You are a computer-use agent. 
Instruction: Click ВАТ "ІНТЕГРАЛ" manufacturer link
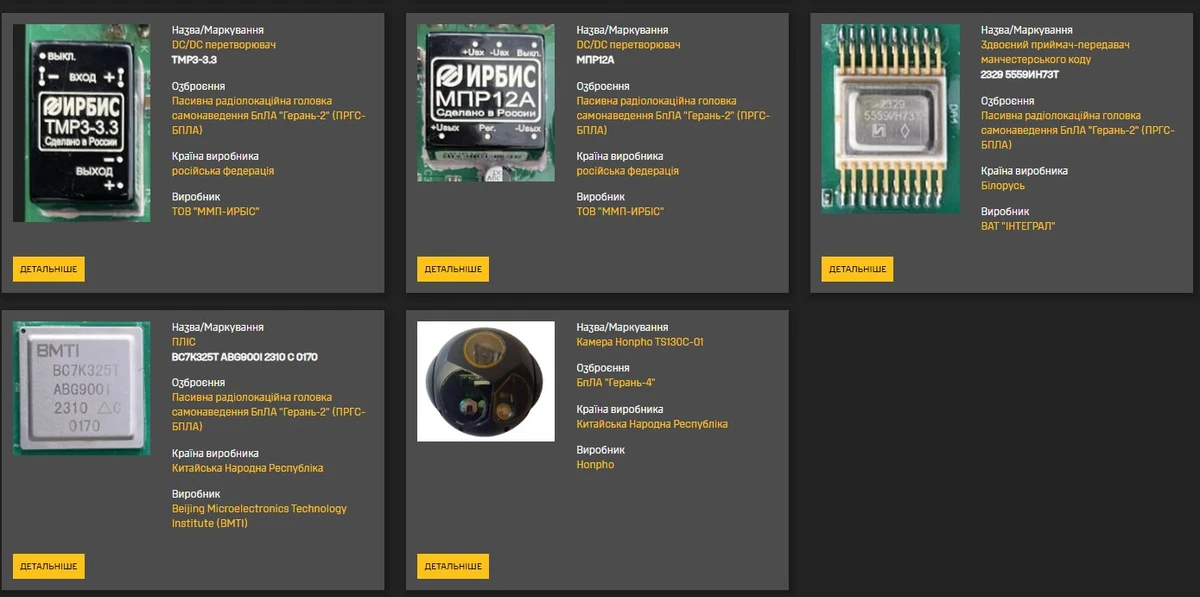point(1018,226)
